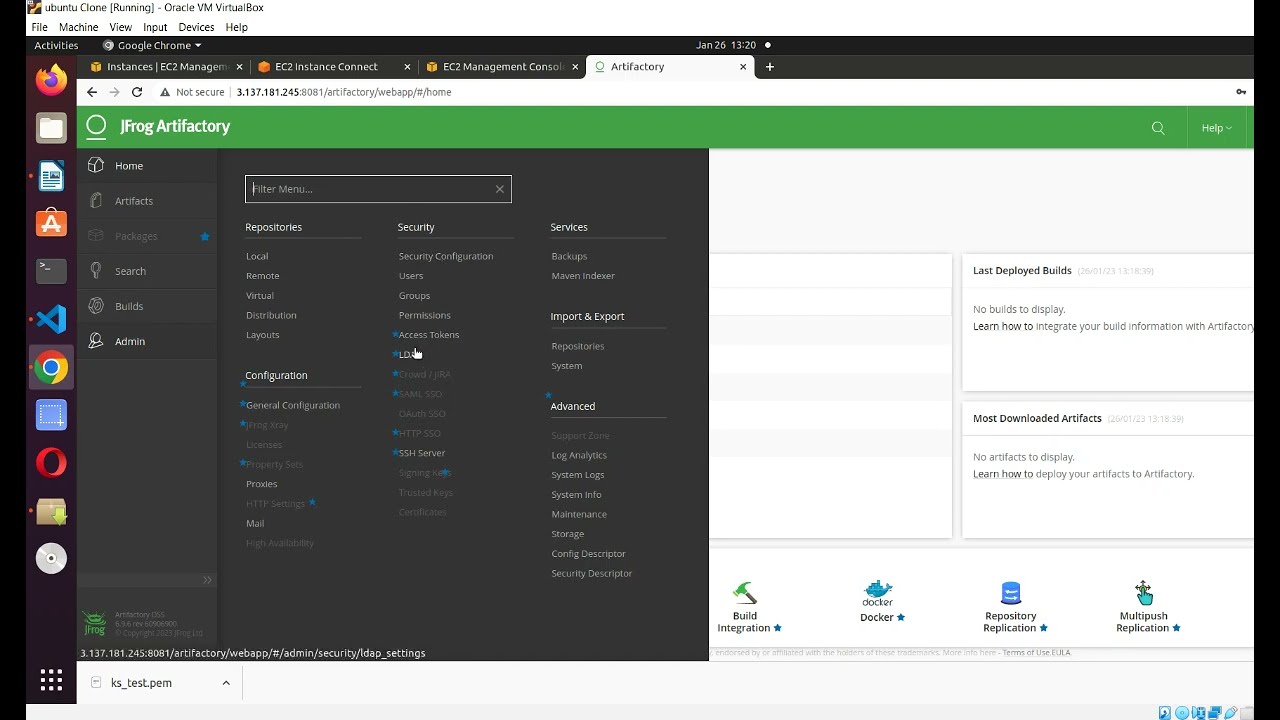Switch to the EC2 Management Console tab
Viewport: 1280px width, 720px height.
[502, 67]
